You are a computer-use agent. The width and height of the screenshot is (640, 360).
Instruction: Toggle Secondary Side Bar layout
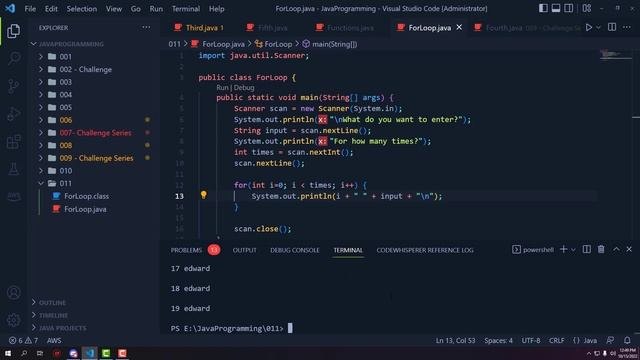(568, 8)
